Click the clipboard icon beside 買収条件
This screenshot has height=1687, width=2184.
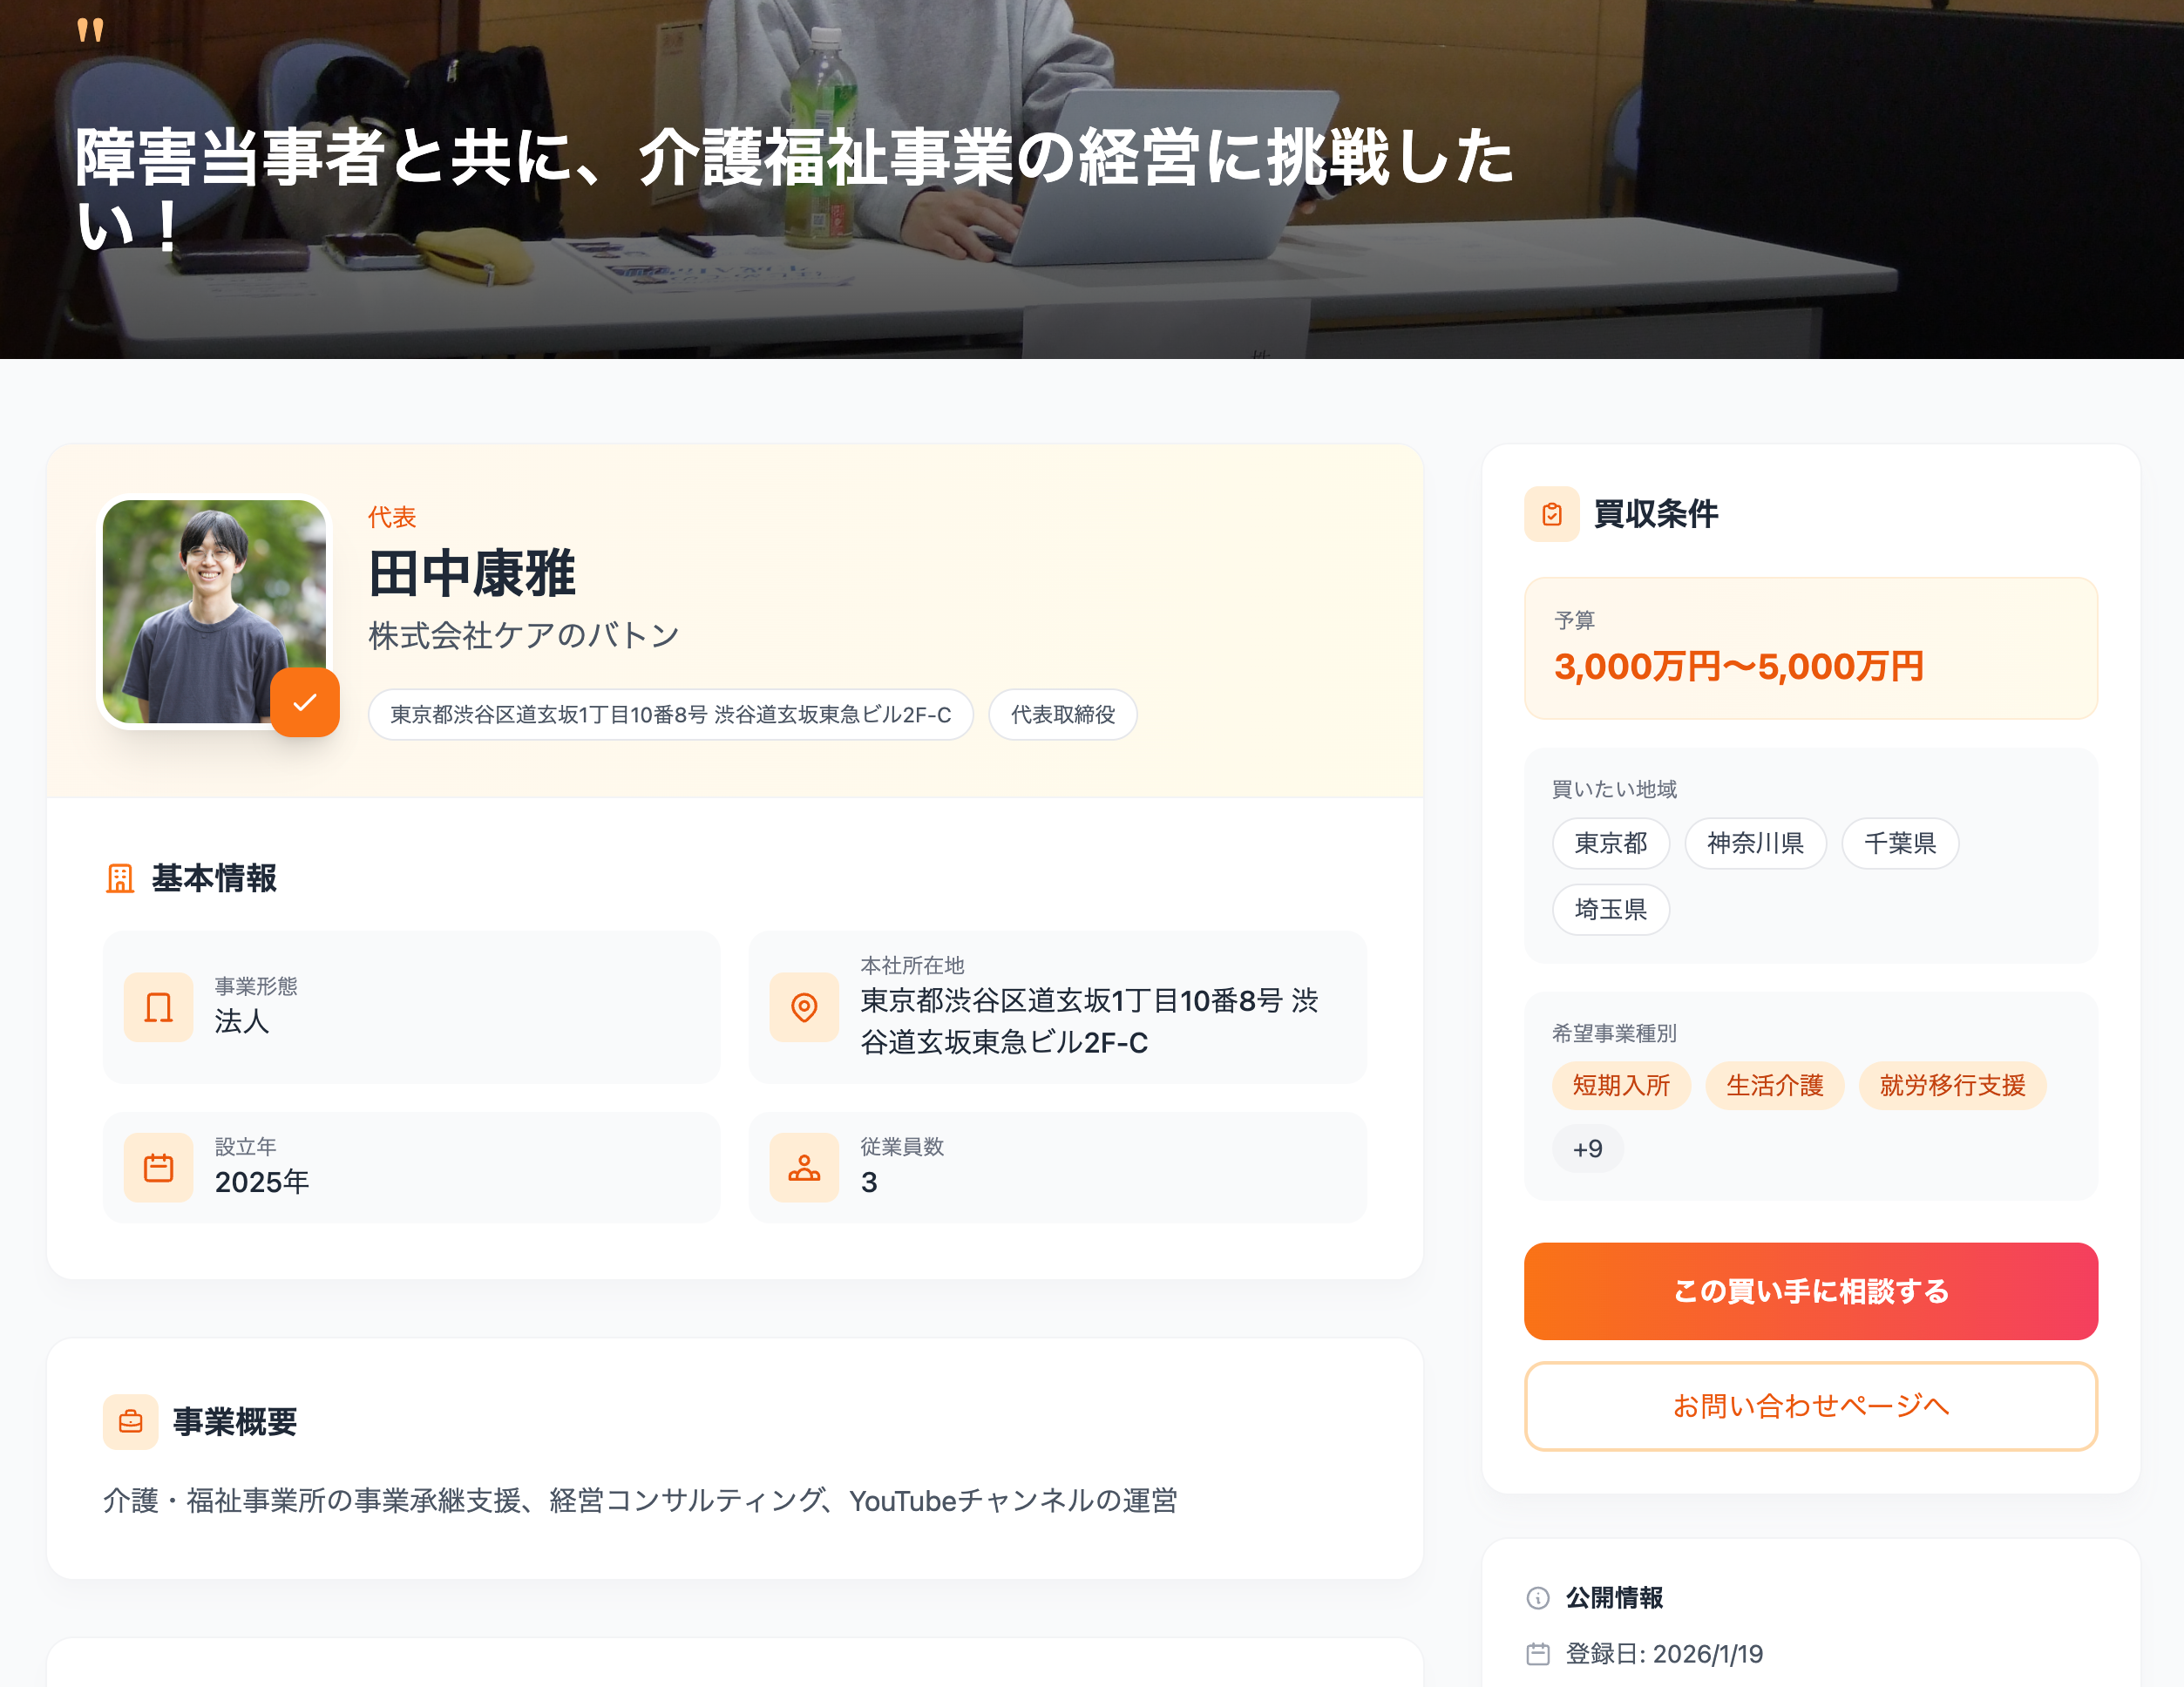coord(1551,514)
